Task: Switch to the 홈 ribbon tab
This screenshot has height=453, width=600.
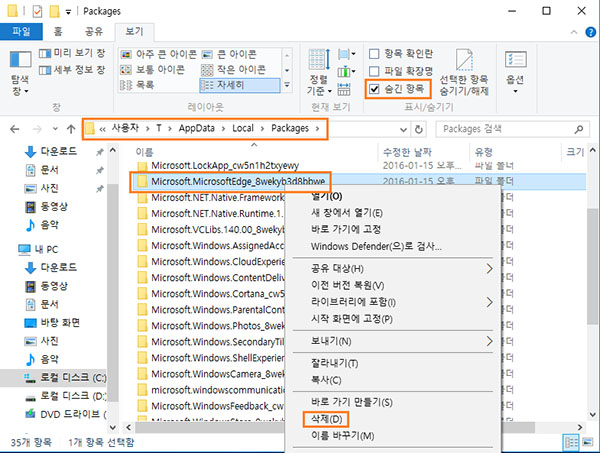Action: pos(60,32)
